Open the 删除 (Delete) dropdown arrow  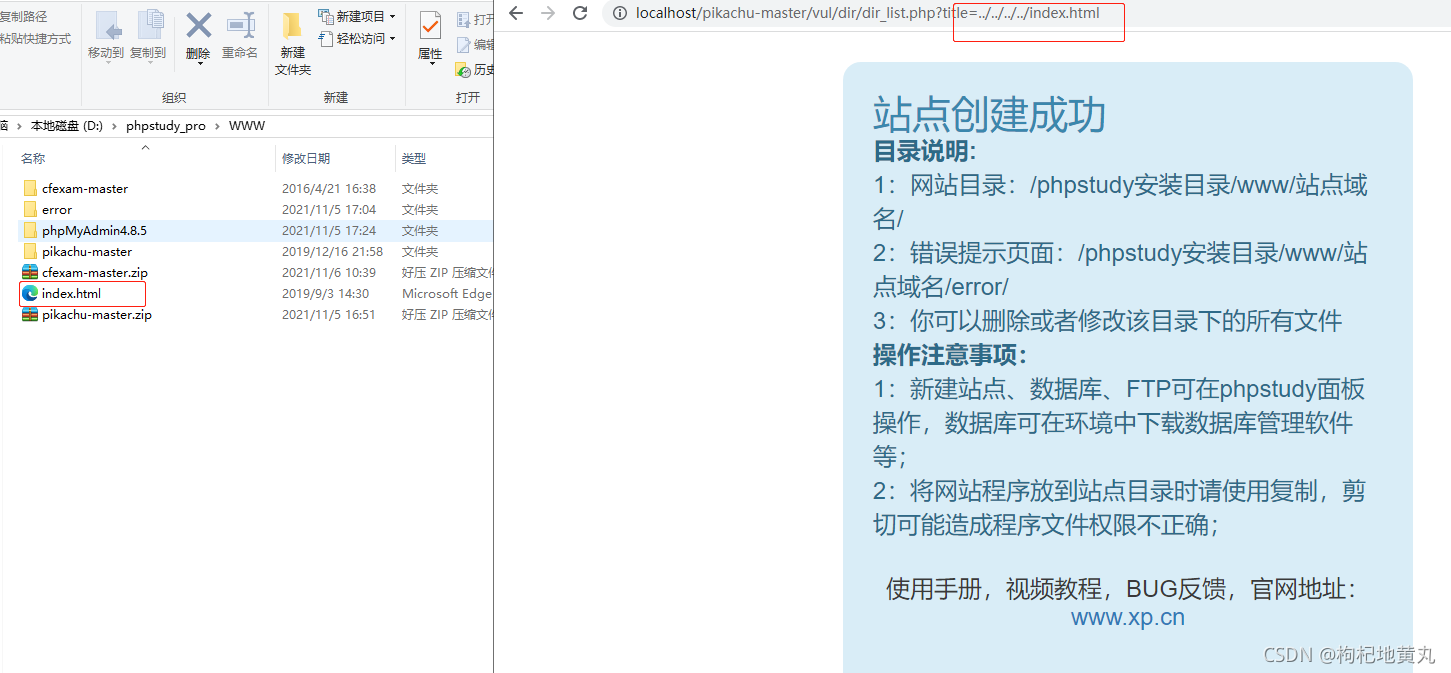click(198, 64)
